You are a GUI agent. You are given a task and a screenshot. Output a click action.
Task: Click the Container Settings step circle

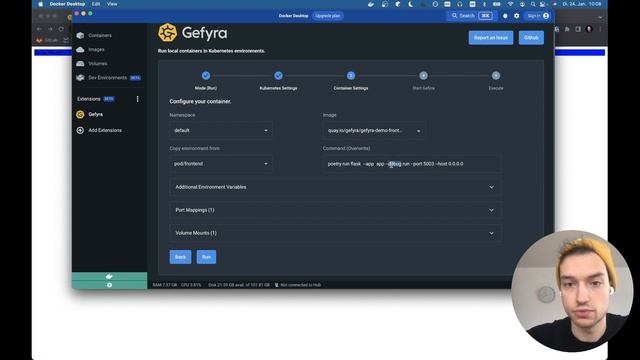(x=351, y=76)
